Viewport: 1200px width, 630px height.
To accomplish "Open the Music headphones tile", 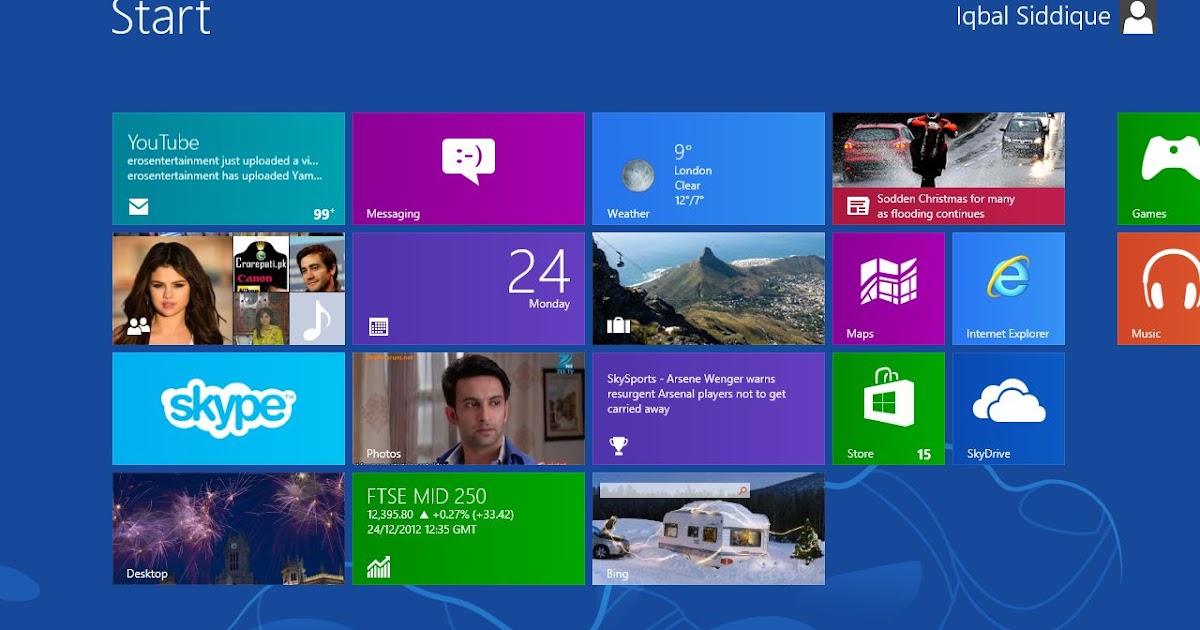I will click(1158, 288).
